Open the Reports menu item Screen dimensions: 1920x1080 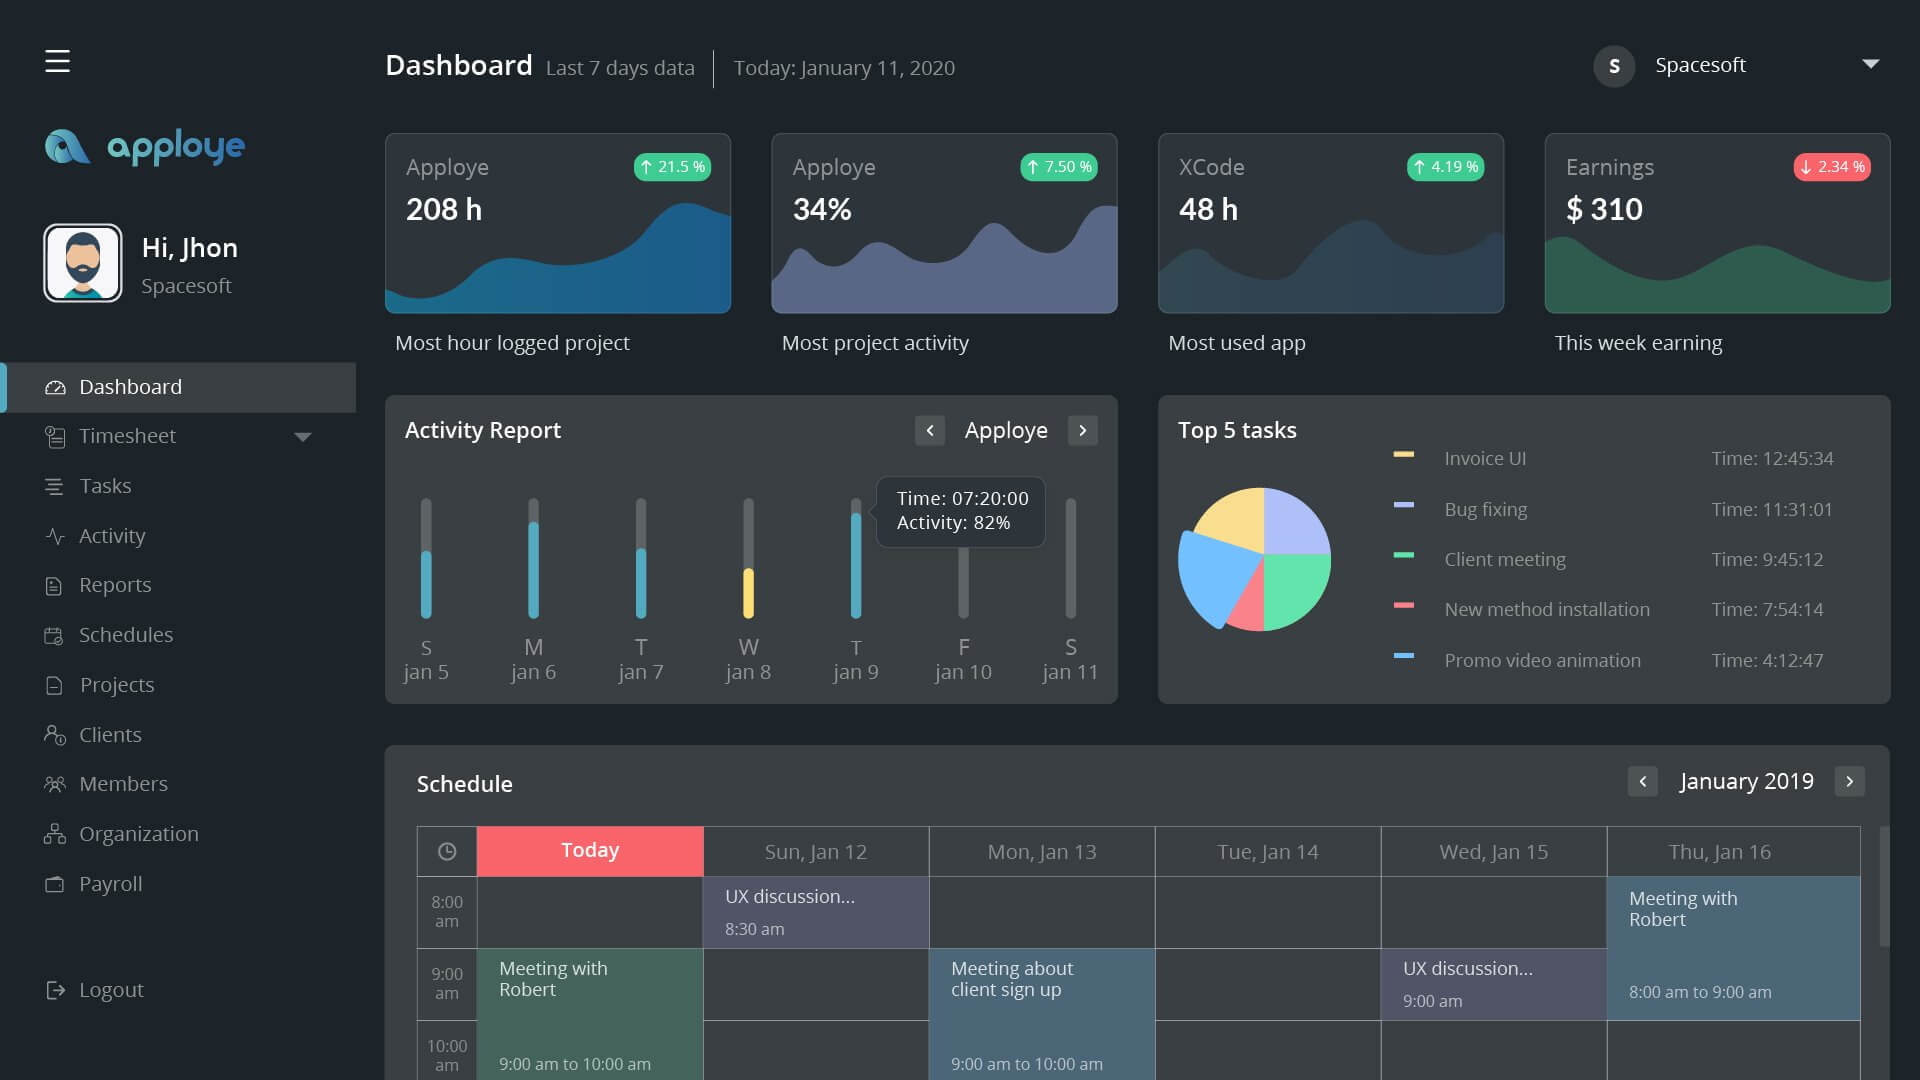point(115,585)
